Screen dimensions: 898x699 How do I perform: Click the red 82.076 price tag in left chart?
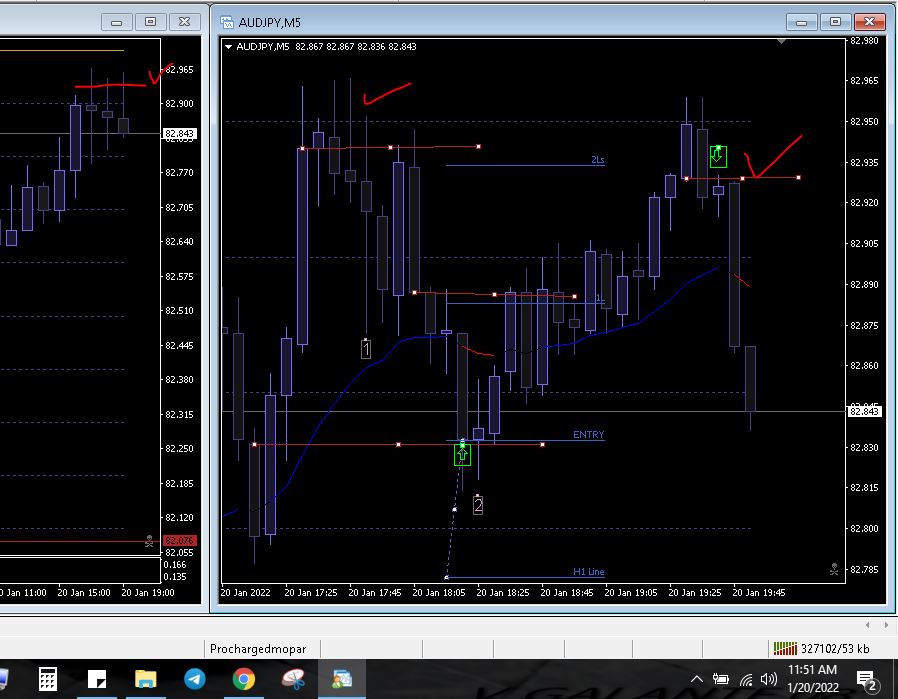pyautogui.click(x=180, y=540)
